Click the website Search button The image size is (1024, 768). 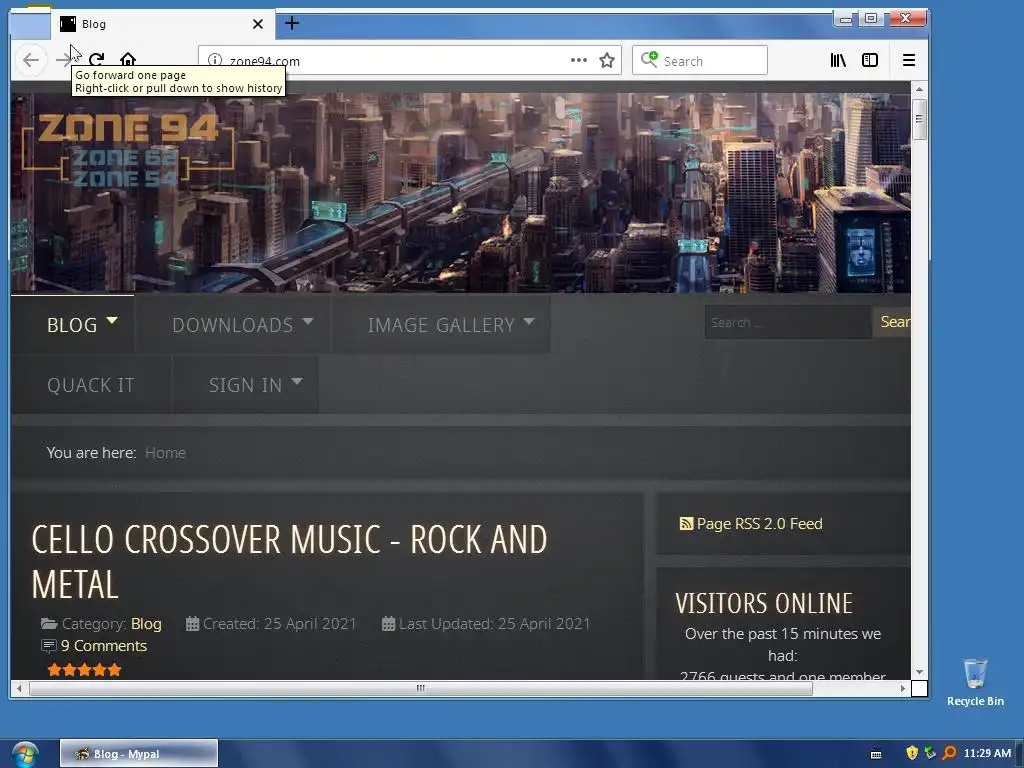(891, 322)
